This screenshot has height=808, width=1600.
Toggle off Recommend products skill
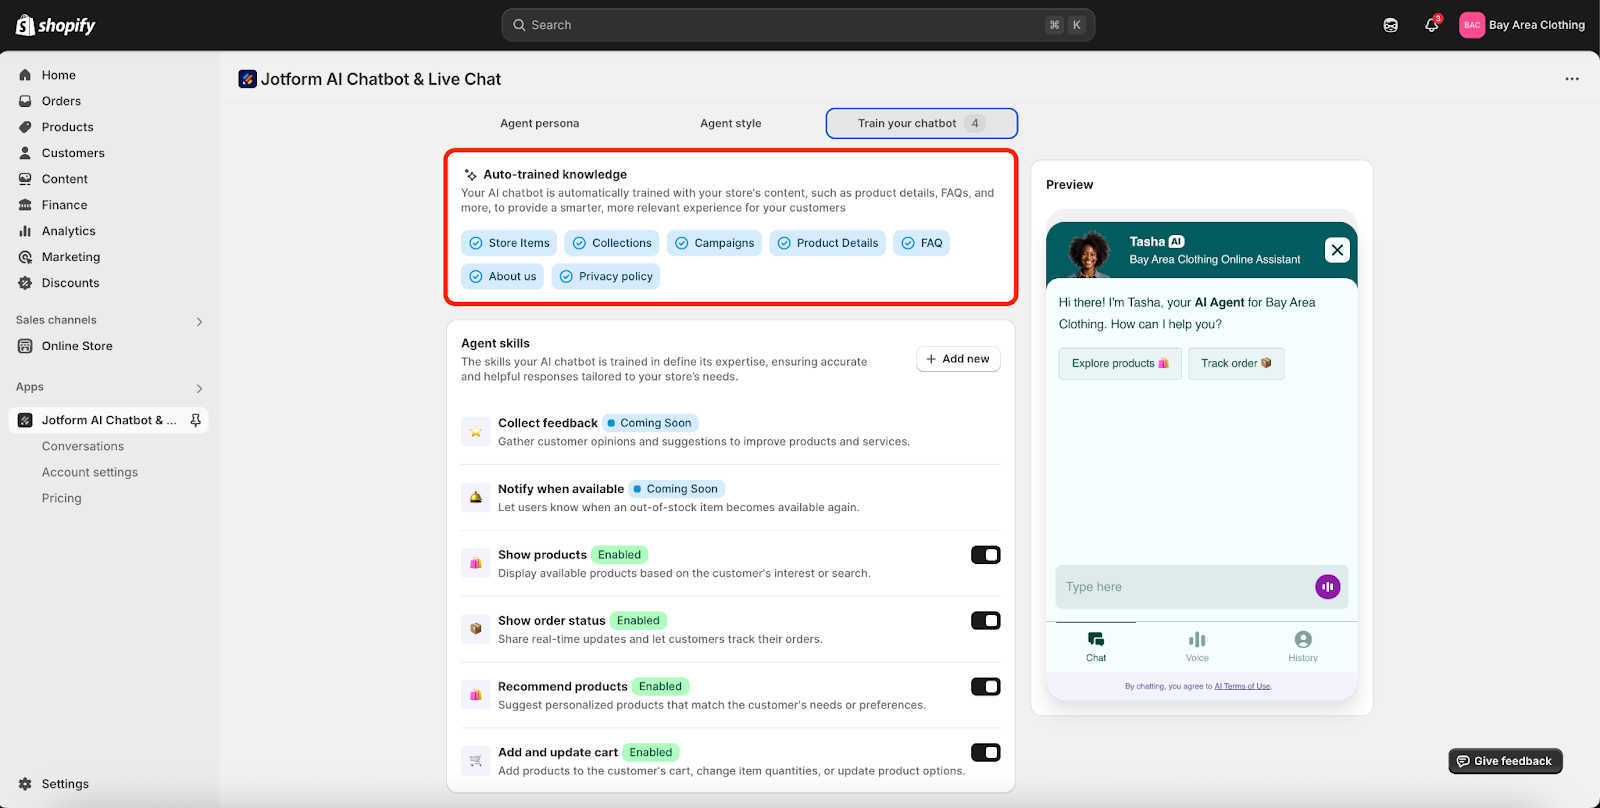coord(985,687)
